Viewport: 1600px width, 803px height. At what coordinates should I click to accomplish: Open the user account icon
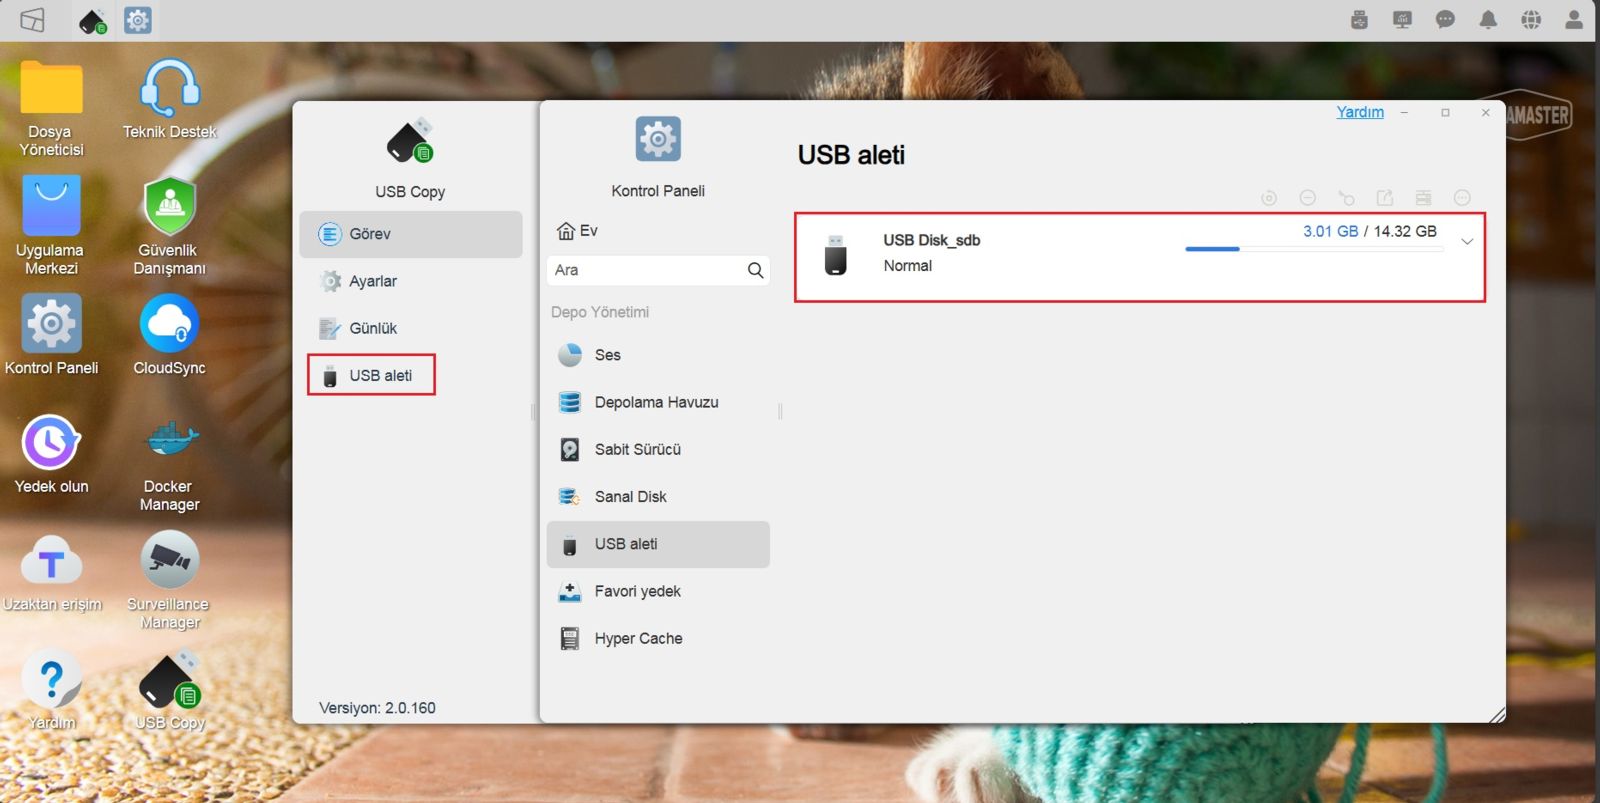point(1574,20)
